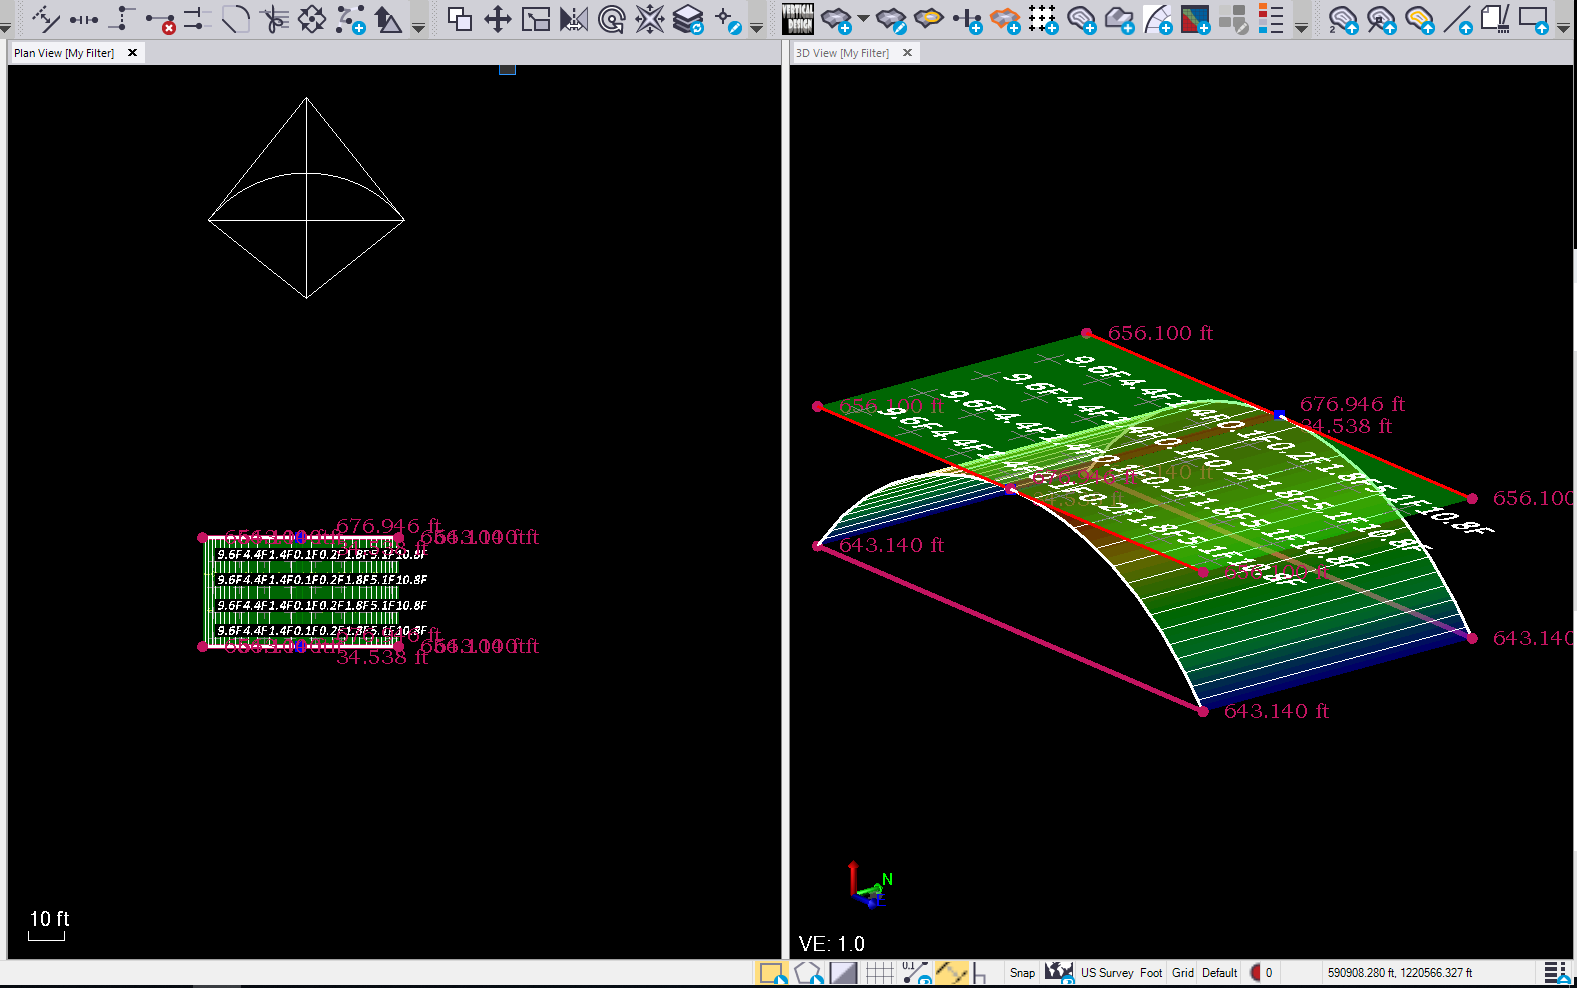Click the Default label in status bar
1577x988 pixels.
click(1219, 973)
